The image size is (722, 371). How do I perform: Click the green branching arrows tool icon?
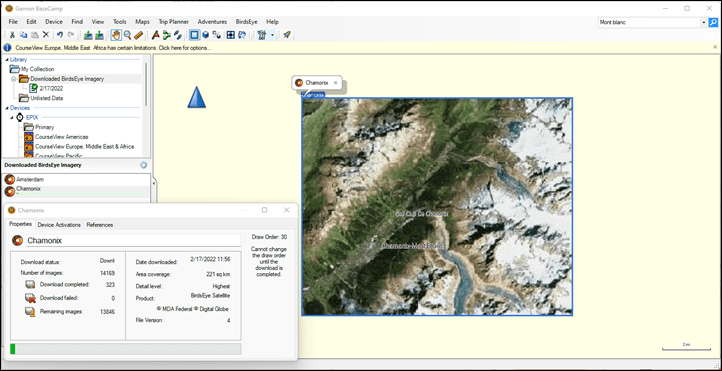tap(167, 35)
